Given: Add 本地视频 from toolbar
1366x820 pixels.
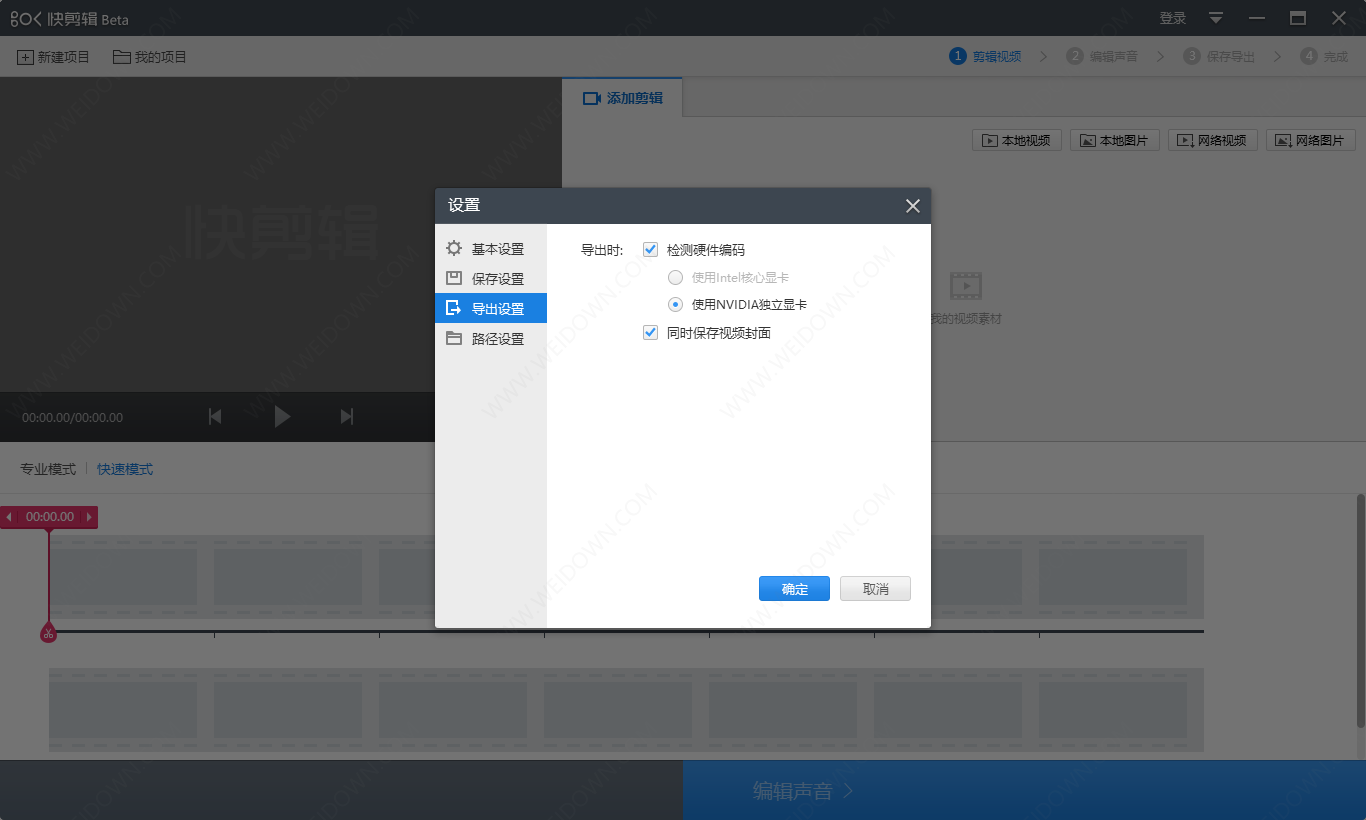Looking at the screenshot, I should click(x=1016, y=141).
